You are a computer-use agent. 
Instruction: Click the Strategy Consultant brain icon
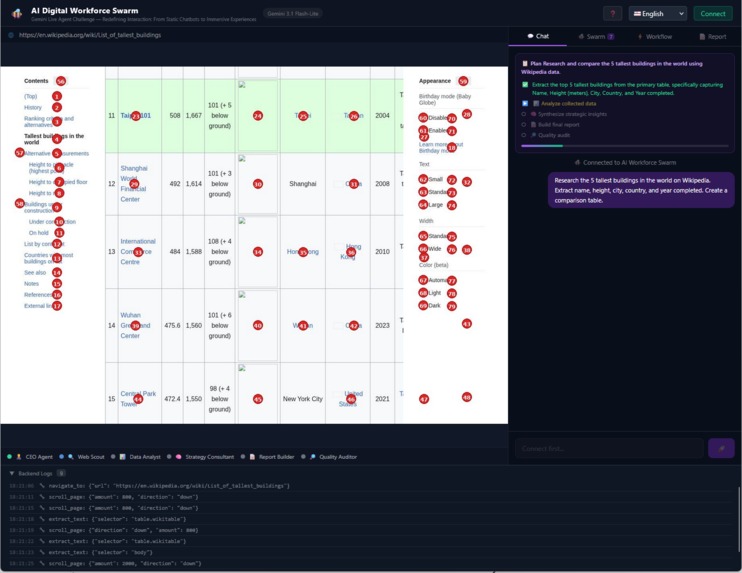point(178,457)
